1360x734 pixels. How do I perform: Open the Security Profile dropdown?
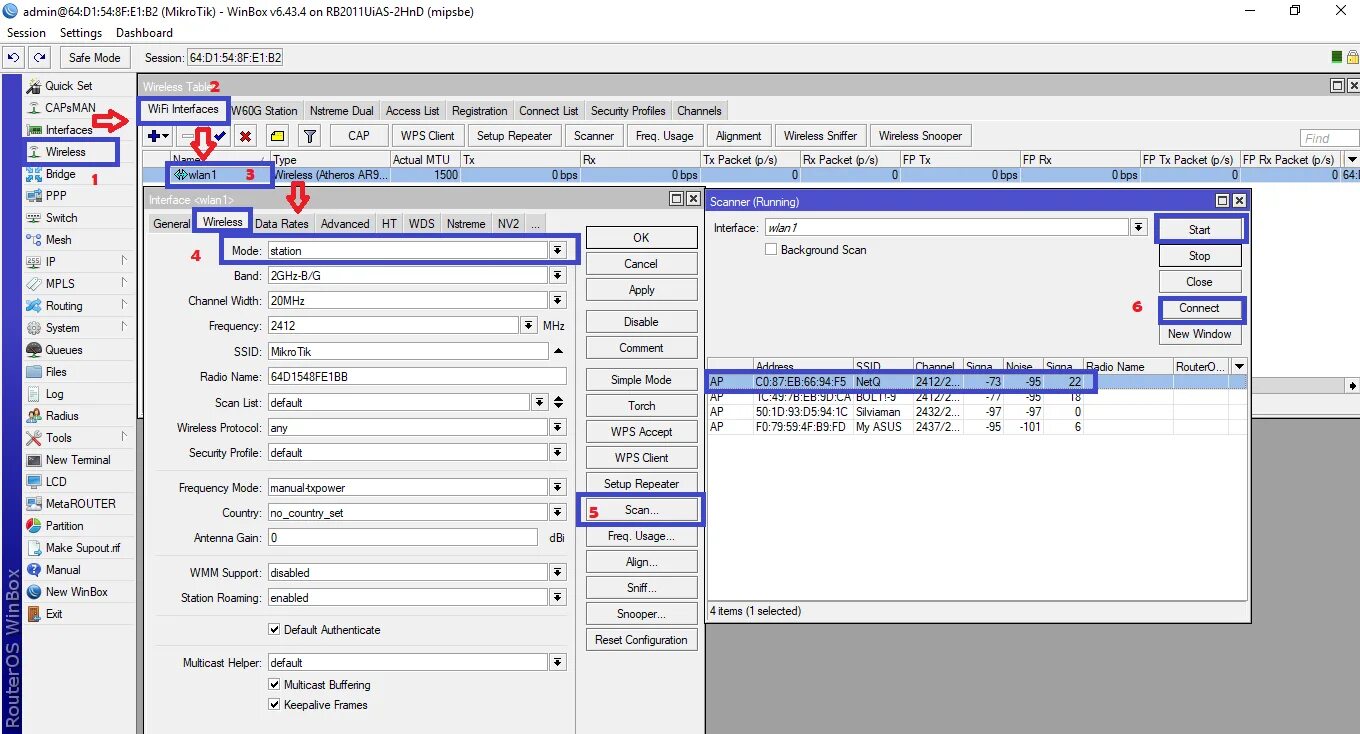point(557,453)
